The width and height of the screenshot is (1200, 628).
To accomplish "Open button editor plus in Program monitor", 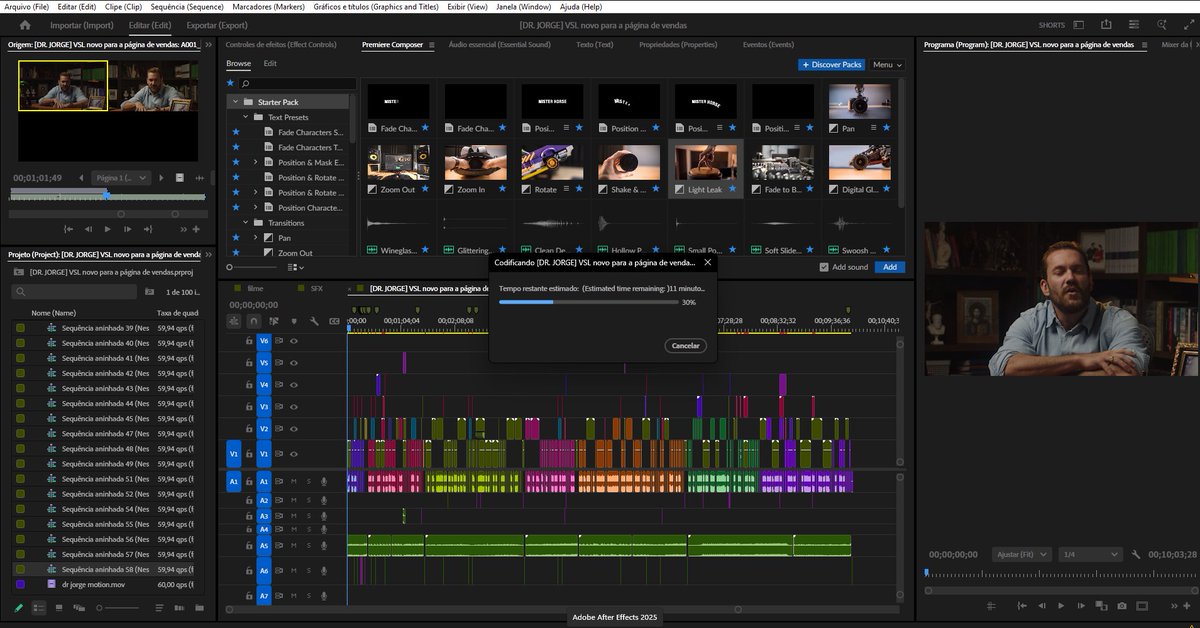I will click(1187, 606).
